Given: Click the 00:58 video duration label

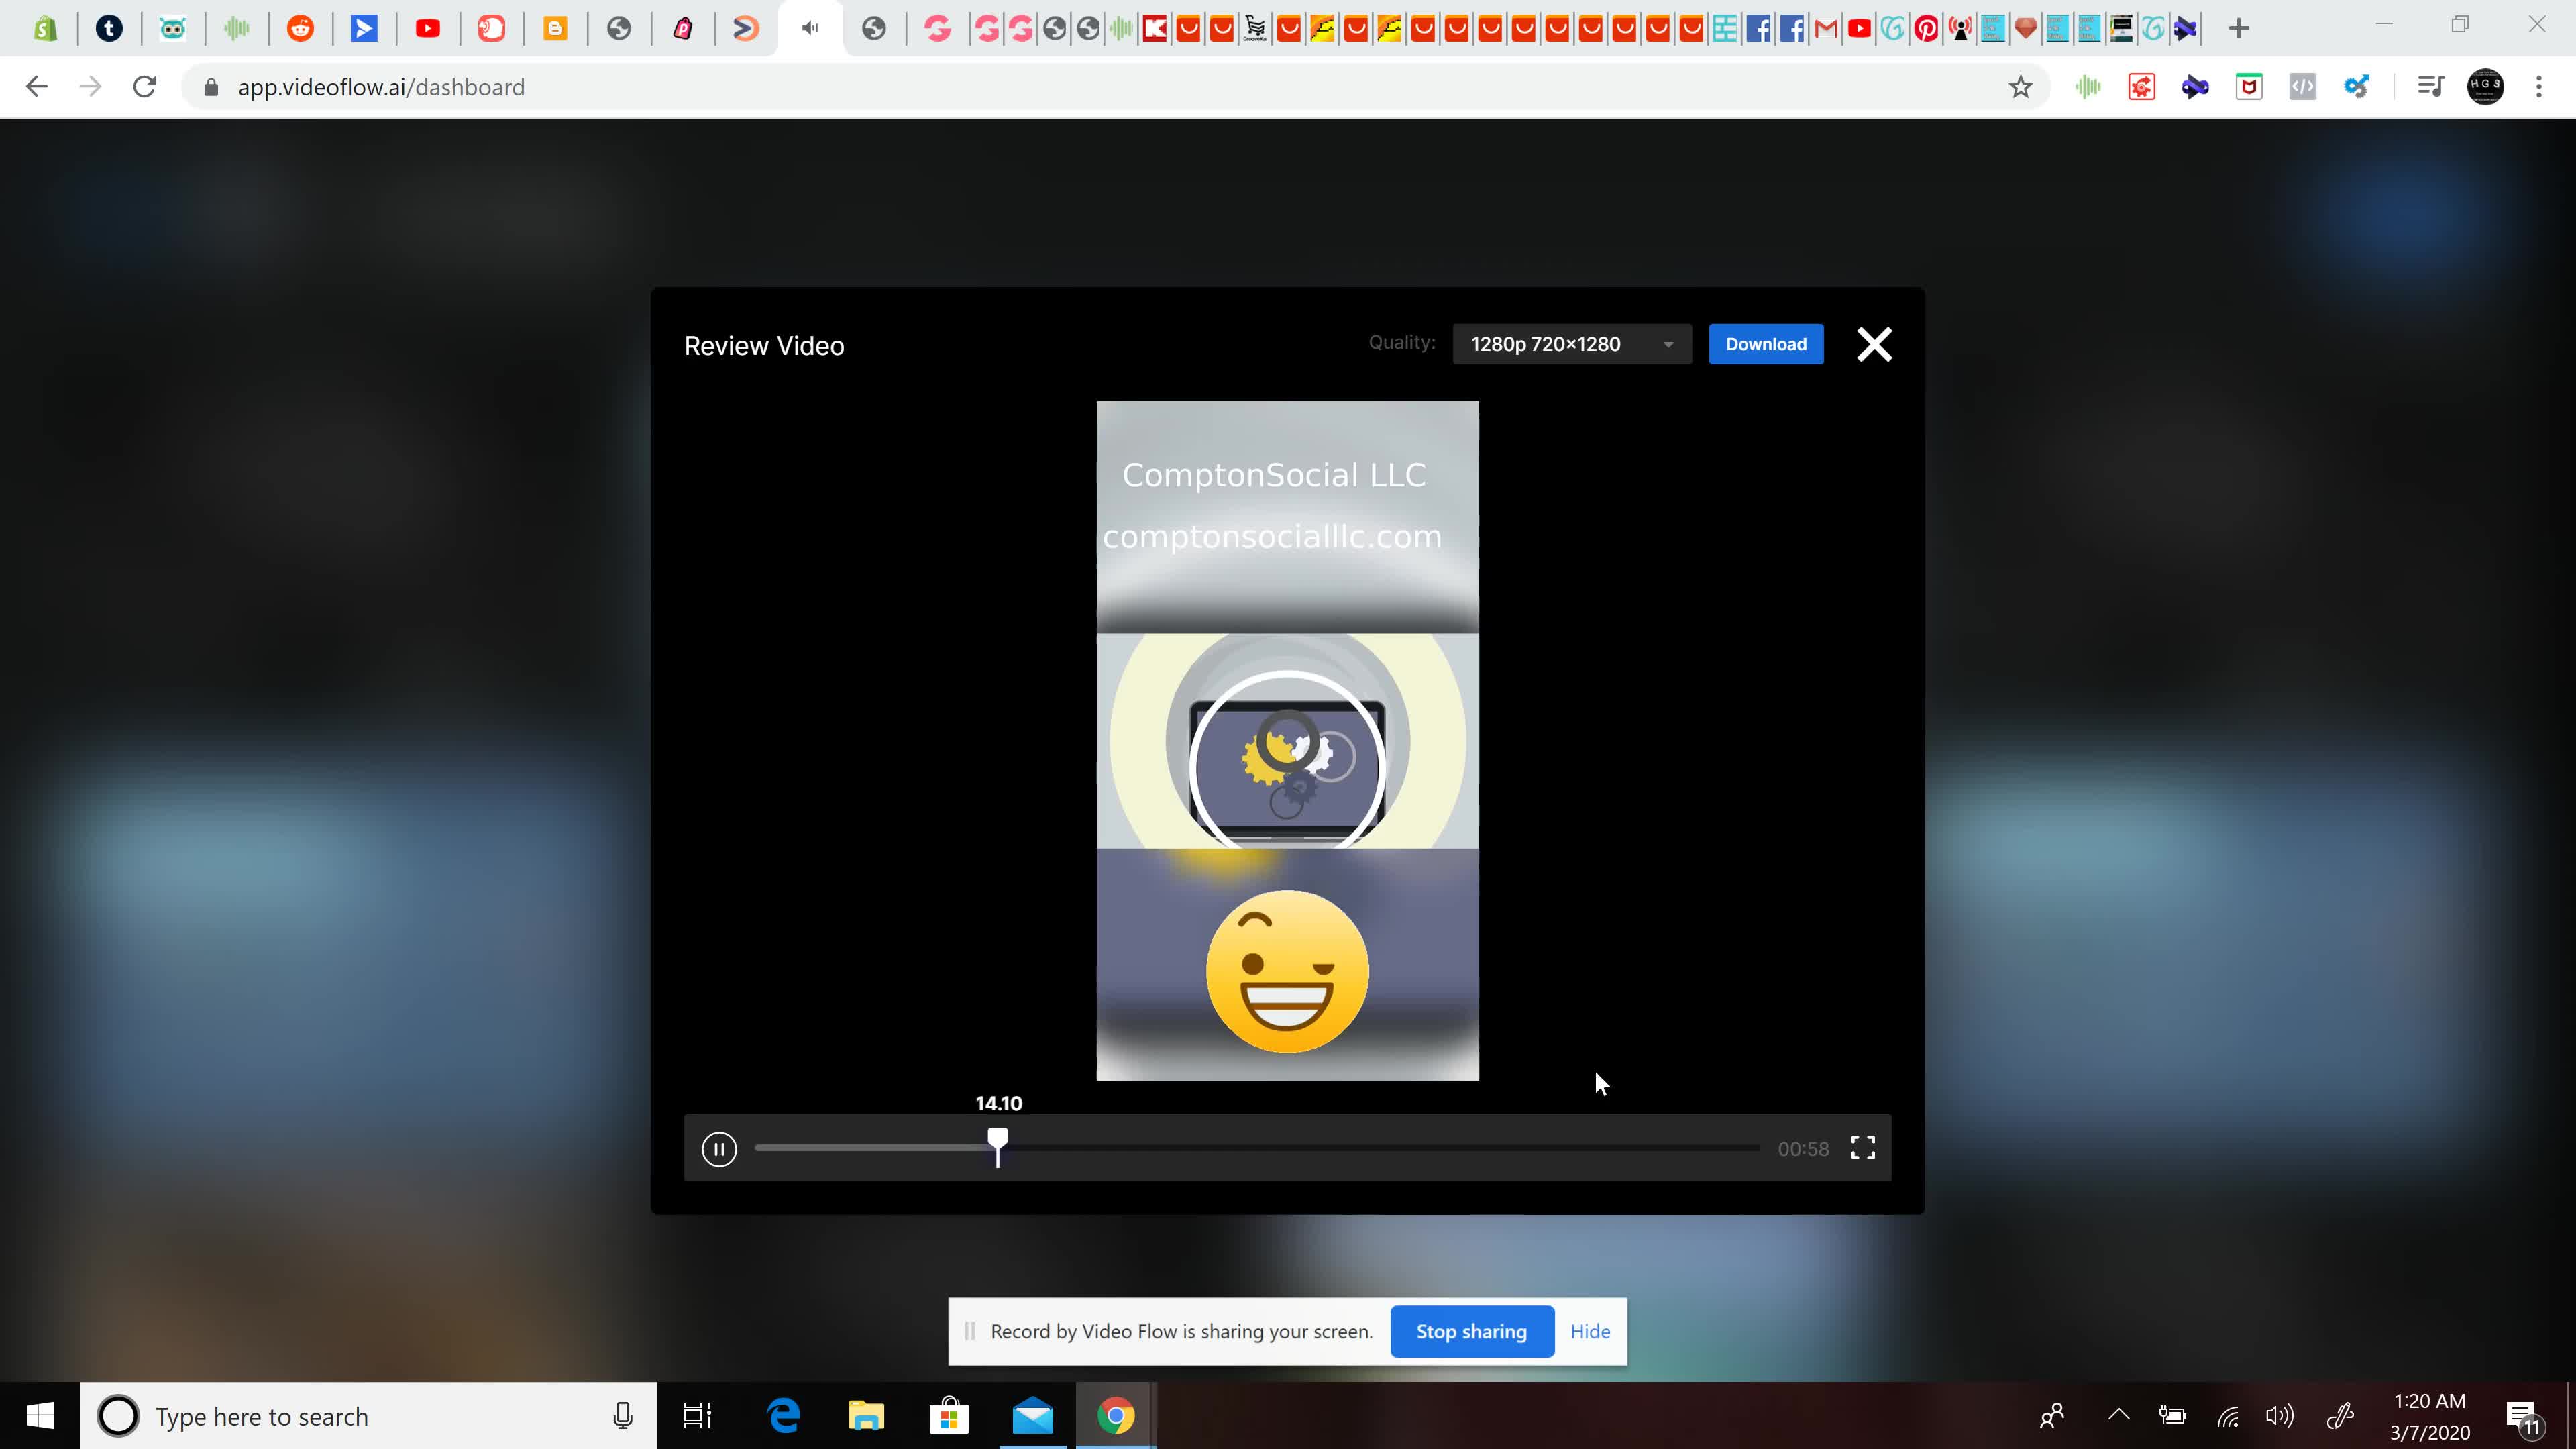Looking at the screenshot, I should coord(1803,1149).
